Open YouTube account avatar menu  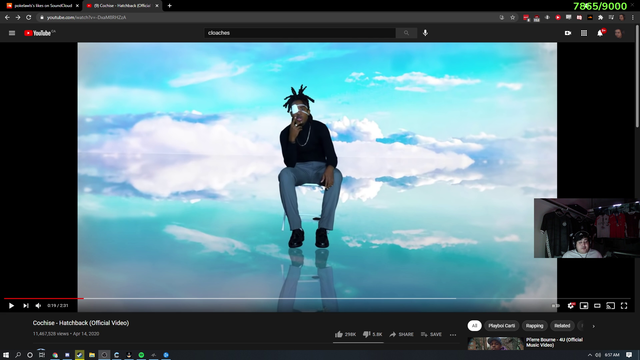(x=619, y=33)
